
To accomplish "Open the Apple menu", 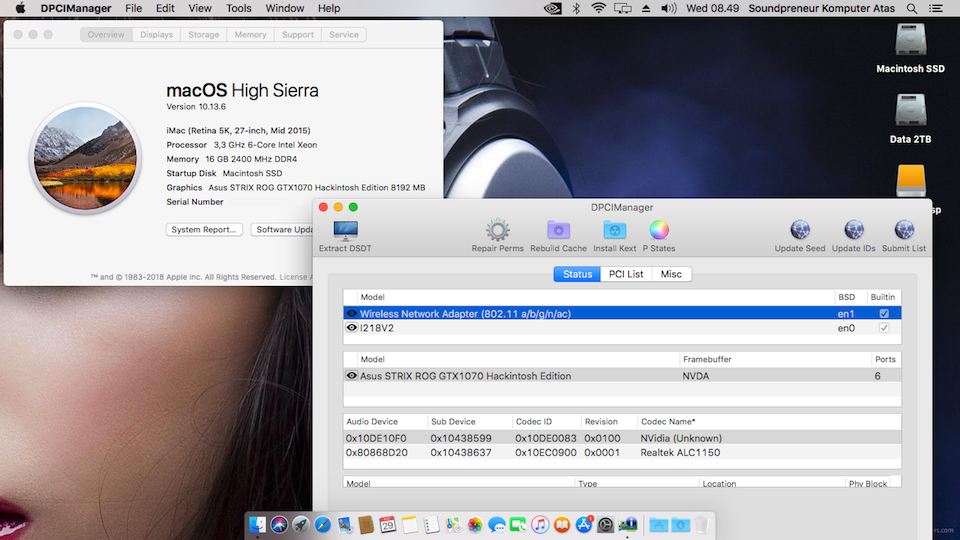I will coord(20,8).
